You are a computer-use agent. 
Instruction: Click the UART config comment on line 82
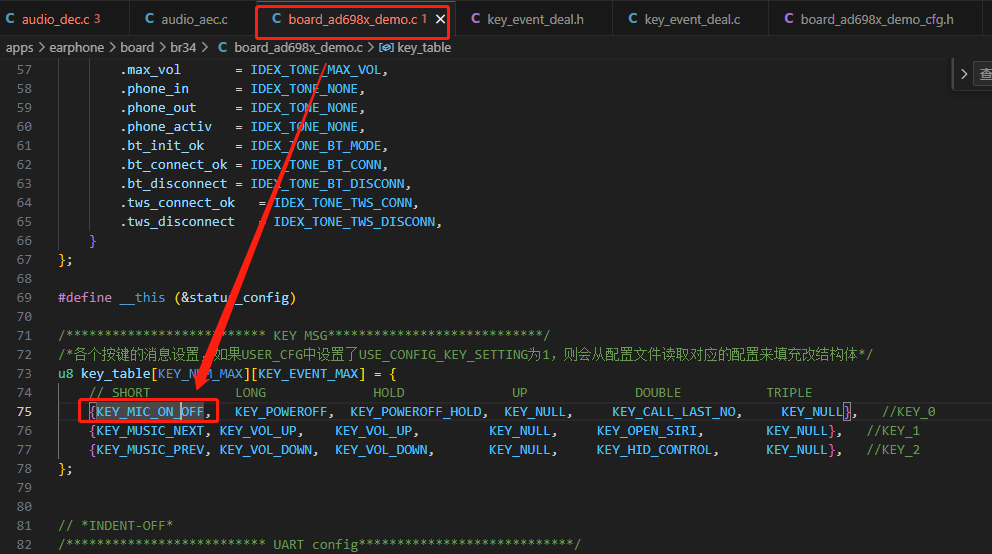[319, 545]
